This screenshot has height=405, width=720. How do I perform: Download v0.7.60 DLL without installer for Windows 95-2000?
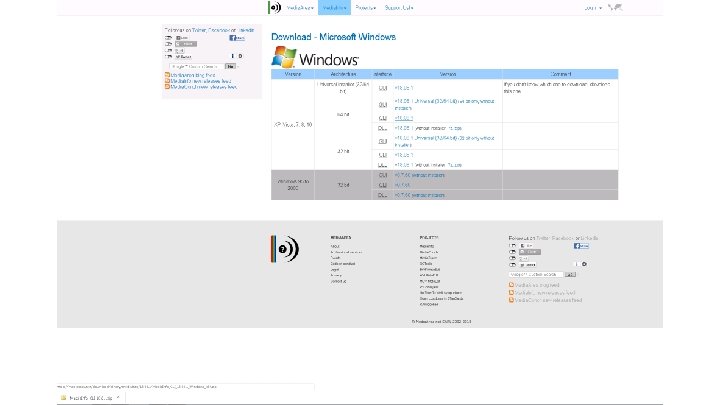[419, 195]
